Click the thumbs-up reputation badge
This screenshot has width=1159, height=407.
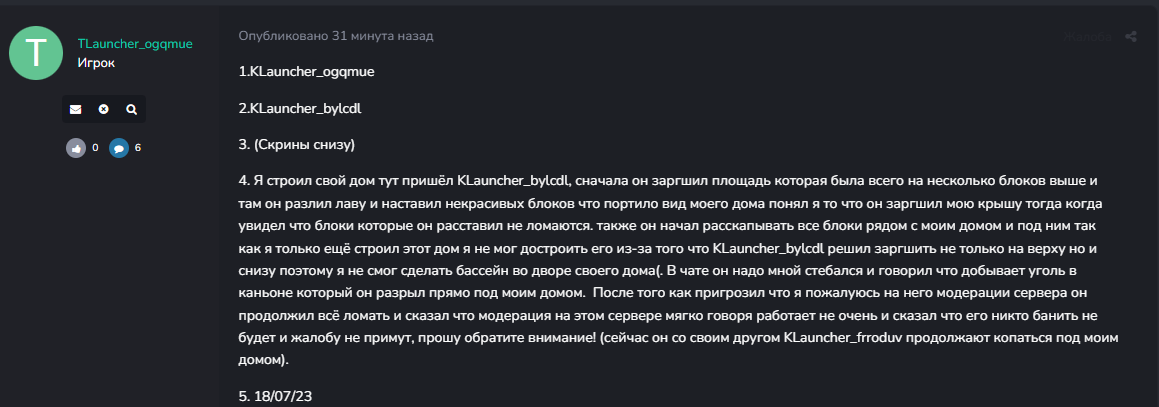point(76,148)
